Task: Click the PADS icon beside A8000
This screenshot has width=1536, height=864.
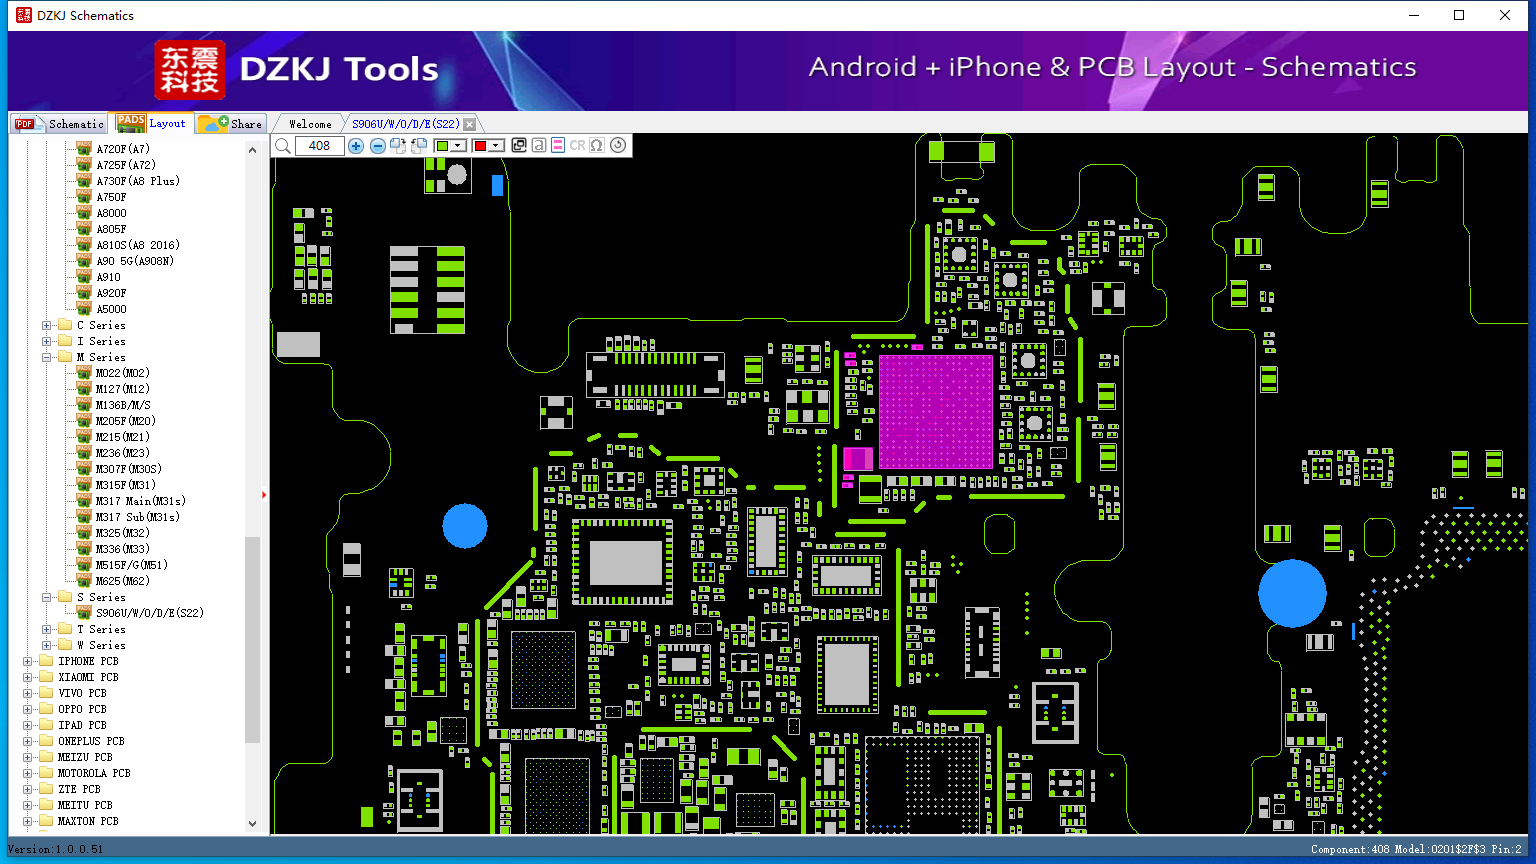Action: (84, 213)
